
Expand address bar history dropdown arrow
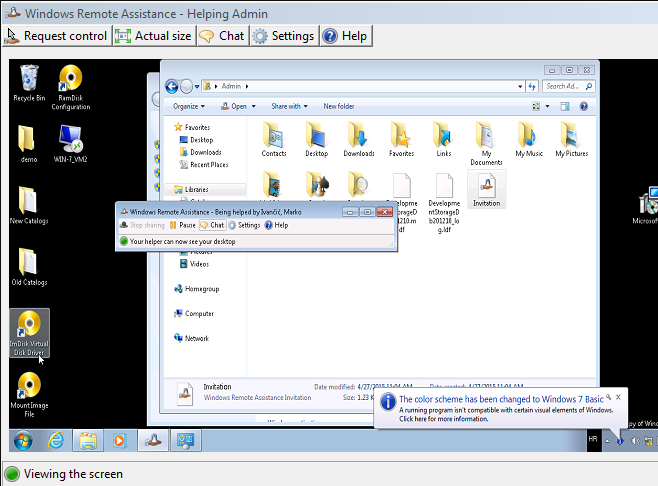coord(520,86)
